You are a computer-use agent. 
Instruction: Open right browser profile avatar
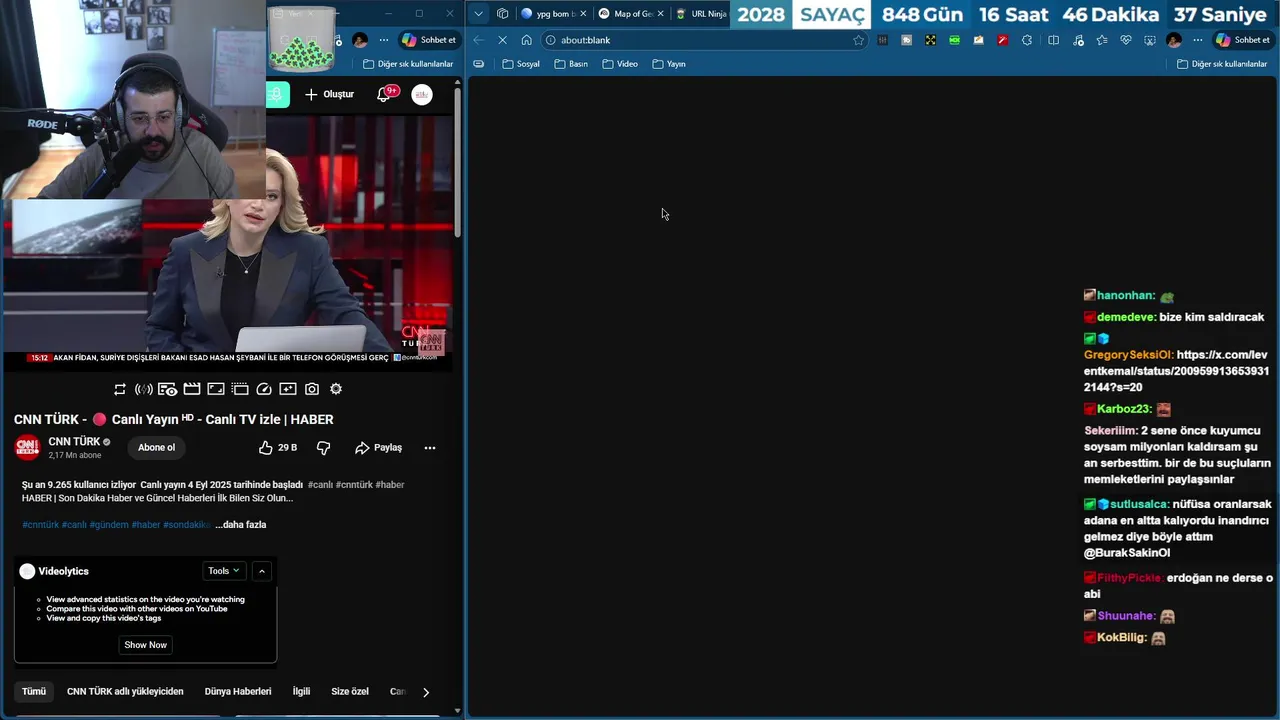point(1174,40)
